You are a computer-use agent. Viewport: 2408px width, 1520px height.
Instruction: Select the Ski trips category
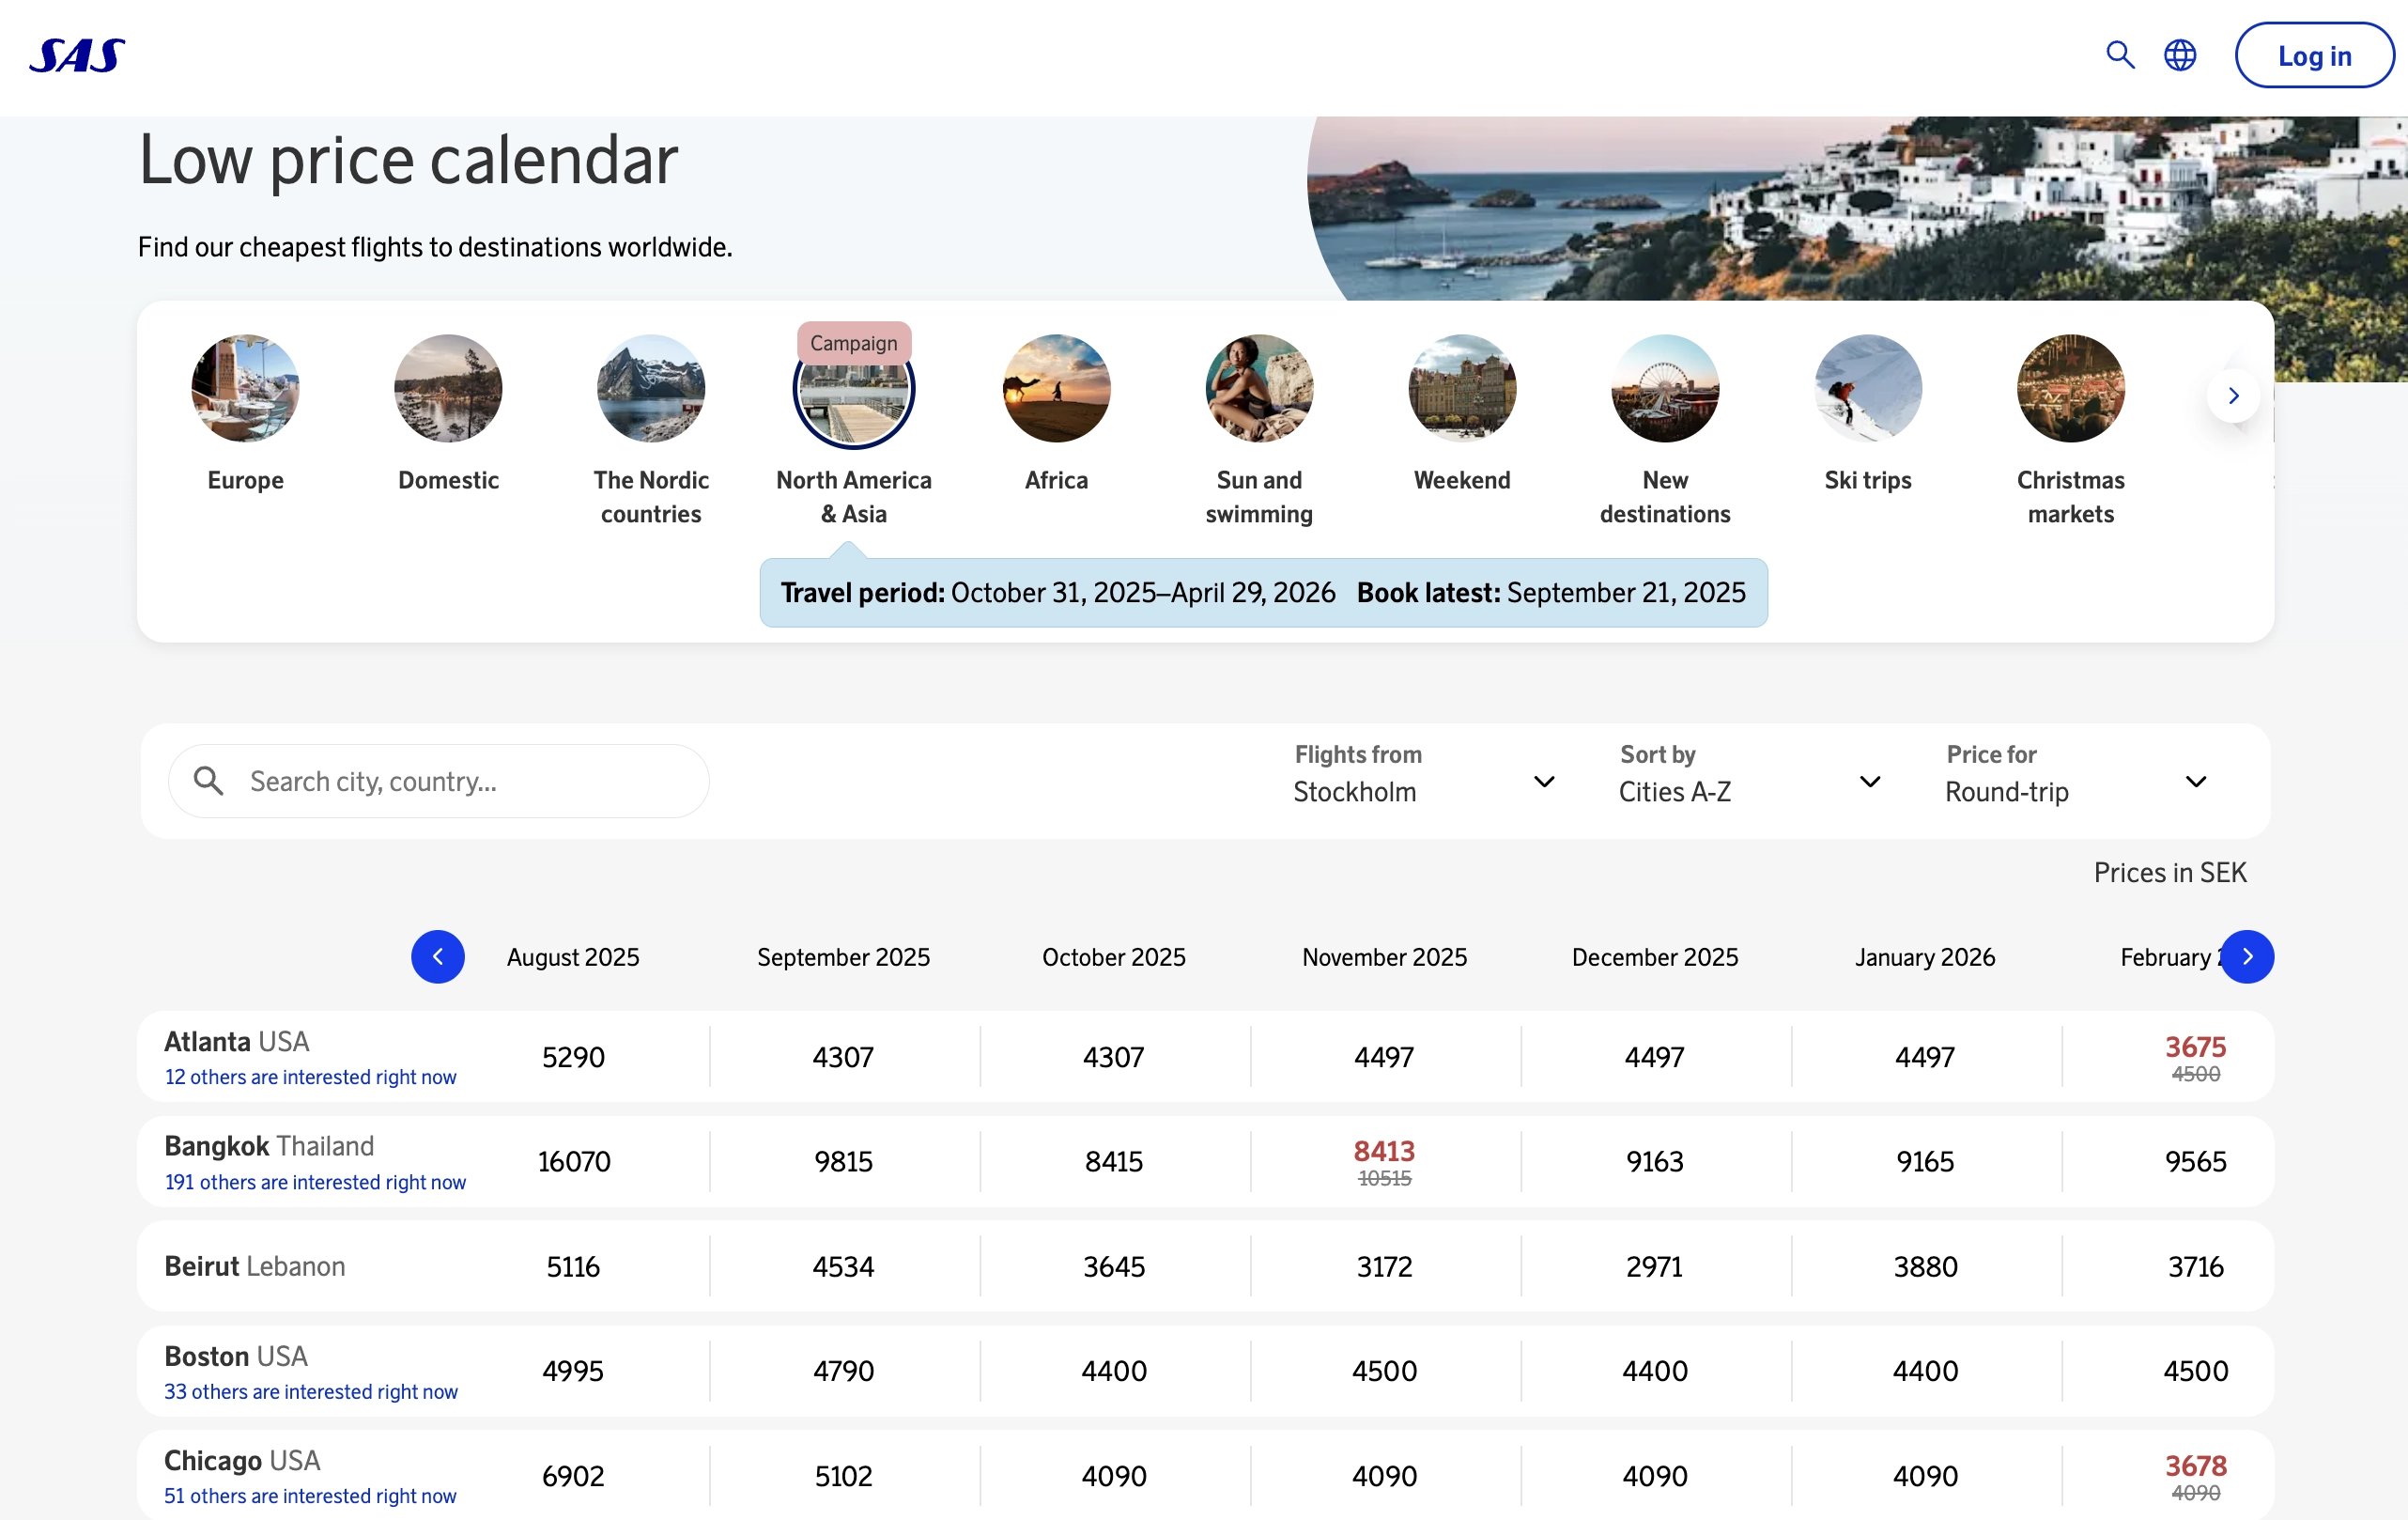pos(1868,388)
